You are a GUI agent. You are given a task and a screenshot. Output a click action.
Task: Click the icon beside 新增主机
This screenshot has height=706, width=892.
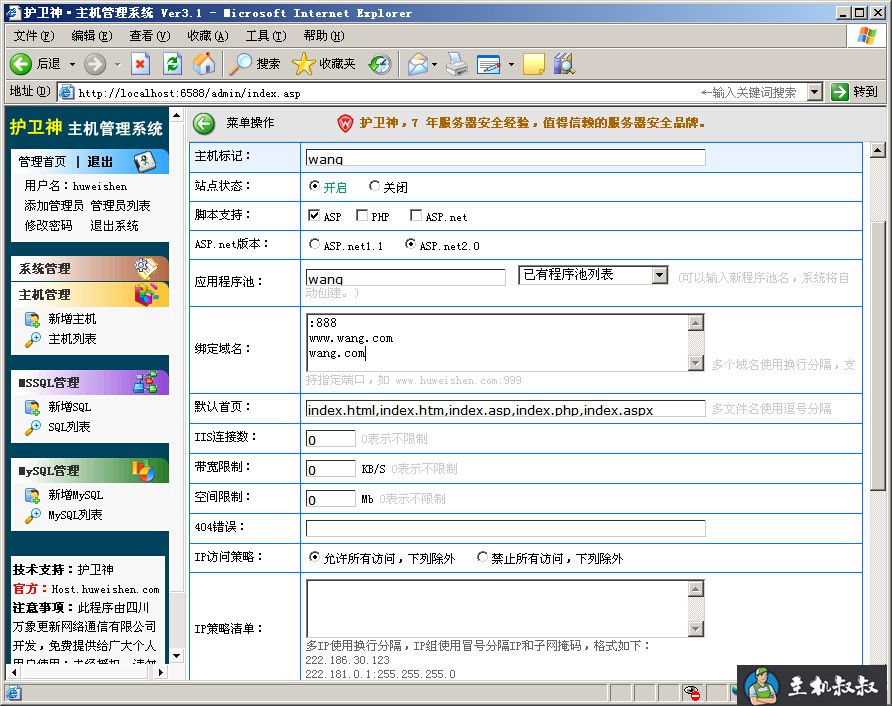tap(32, 319)
